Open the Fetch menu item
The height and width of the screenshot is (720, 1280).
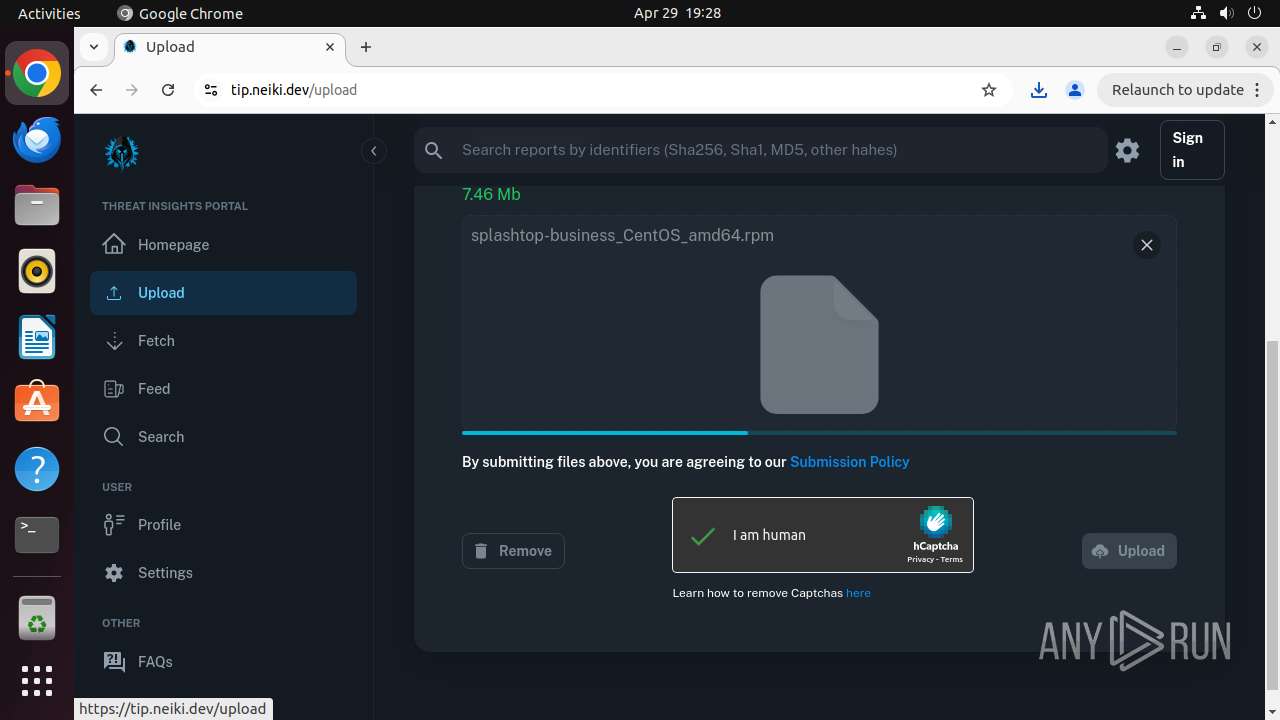pos(223,341)
